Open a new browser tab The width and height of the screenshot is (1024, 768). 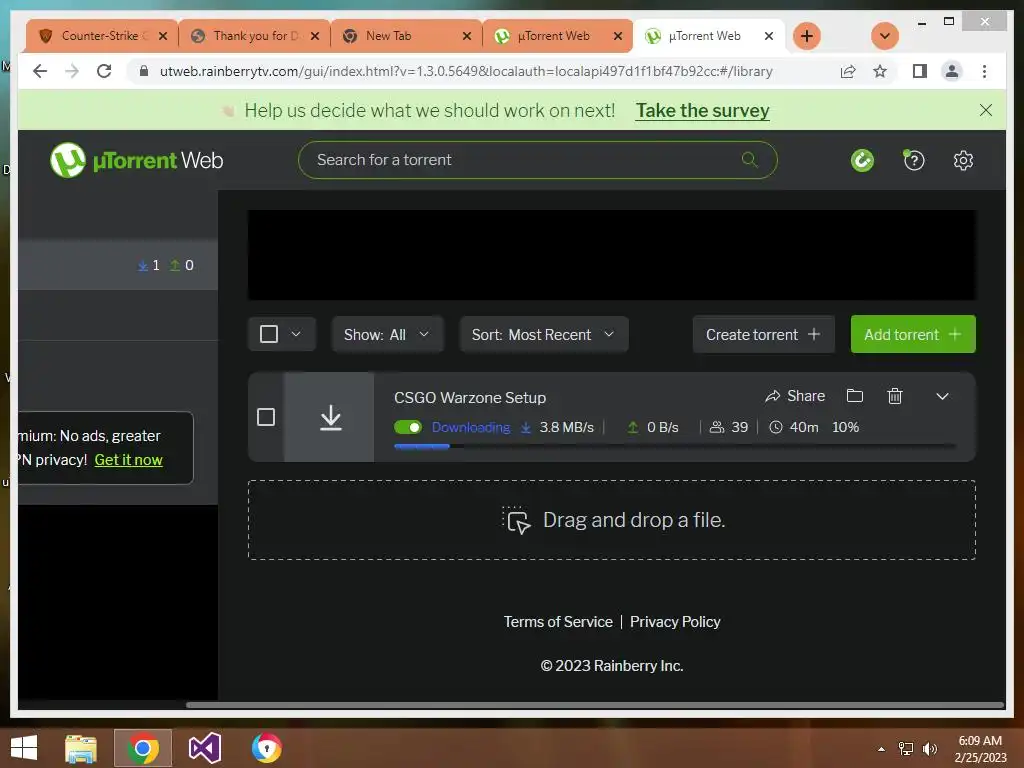click(x=807, y=36)
